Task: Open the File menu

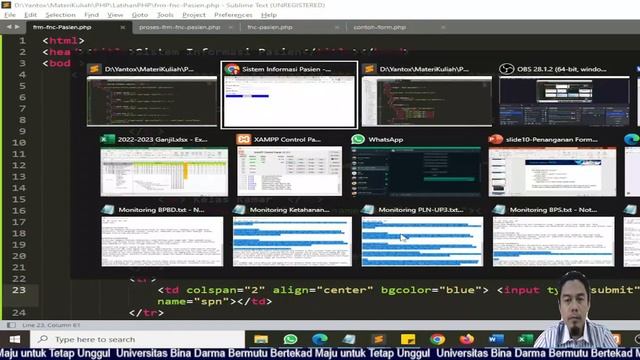Action: tap(10, 15)
